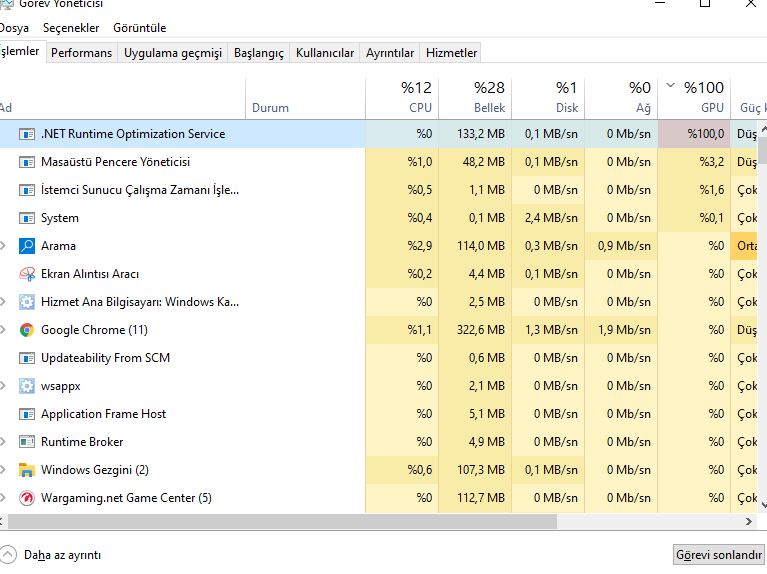Viewport: 767px width, 574px height.
Task: Expand the Windows Gezgini (2) group
Action: (x=3, y=470)
